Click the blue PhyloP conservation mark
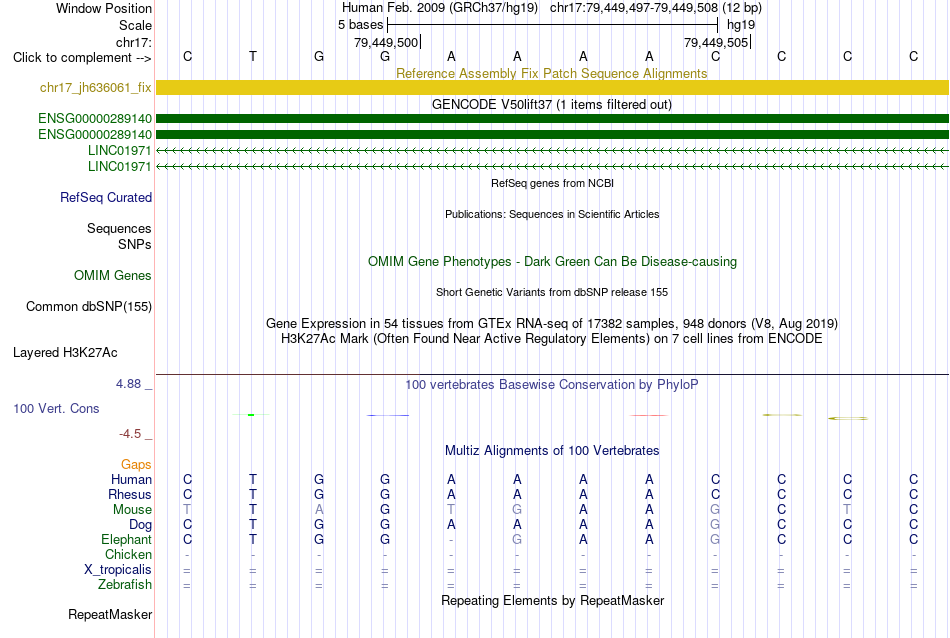Viewport: 950px width, 638px height. click(x=388, y=415)
